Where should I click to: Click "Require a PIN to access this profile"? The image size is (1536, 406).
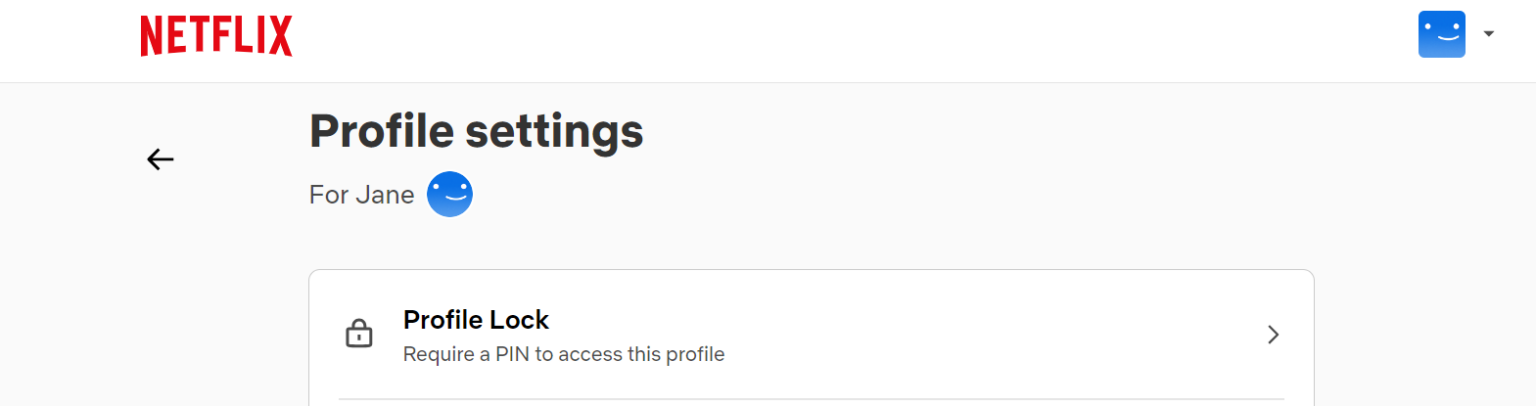(x=563, y=354)
